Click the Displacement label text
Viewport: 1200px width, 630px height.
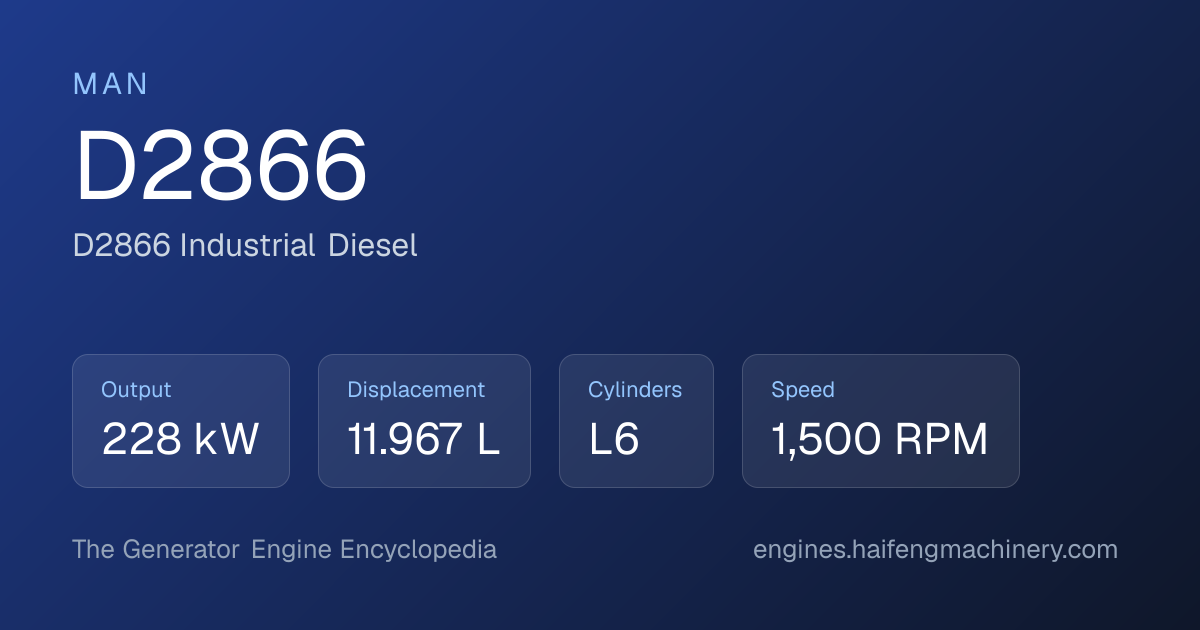416,390
